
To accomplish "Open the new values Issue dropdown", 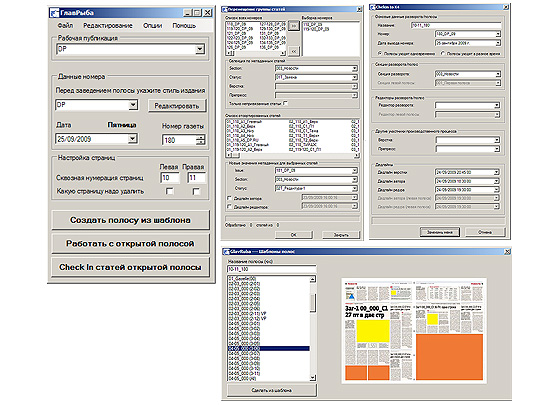I will tap(354, 170).
